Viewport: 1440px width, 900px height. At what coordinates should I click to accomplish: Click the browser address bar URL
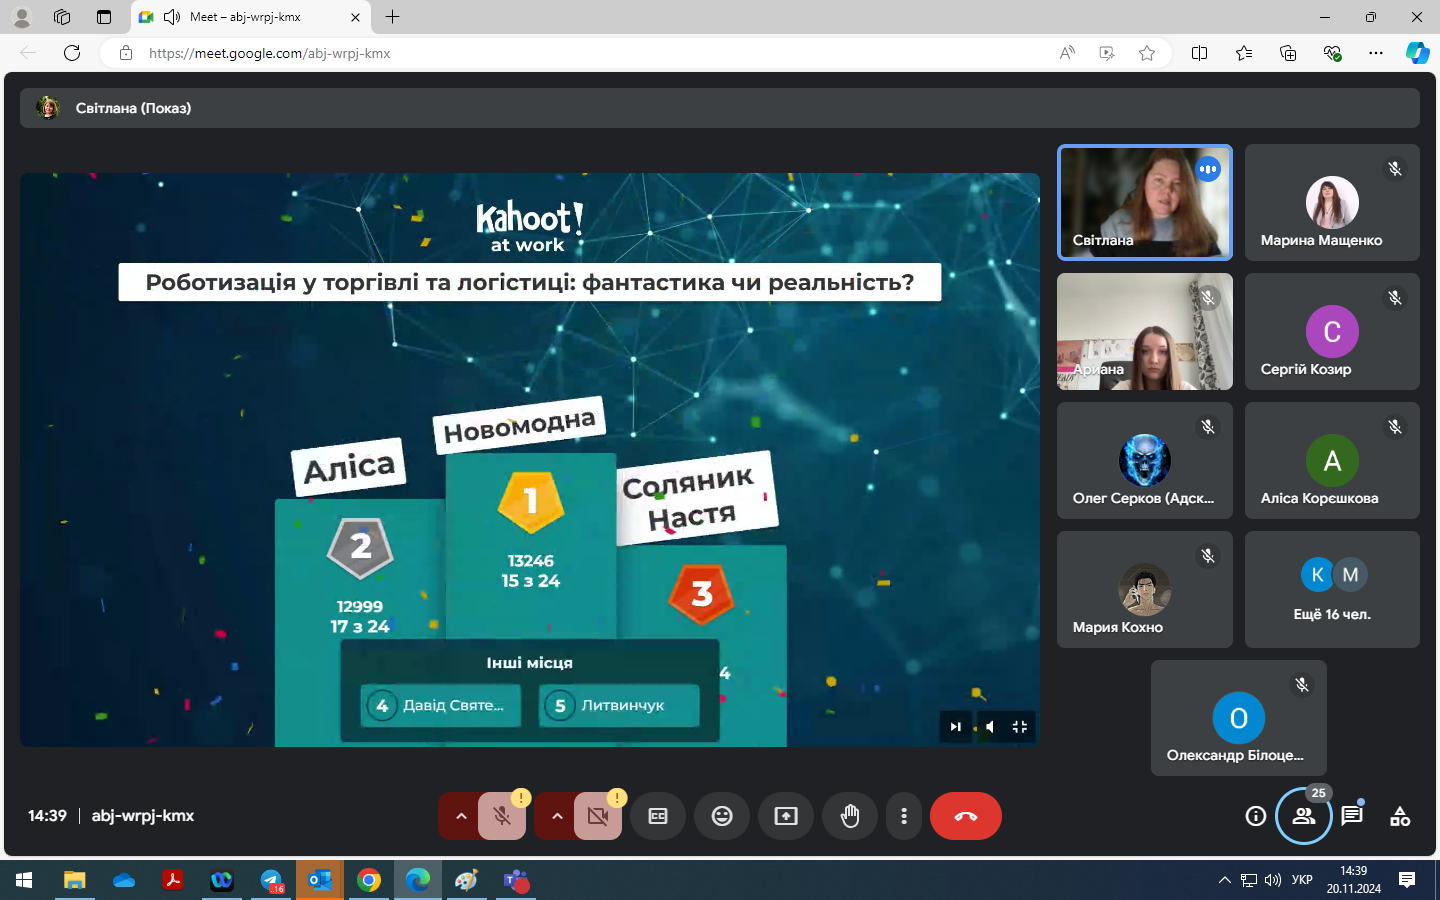pos(270,53)
